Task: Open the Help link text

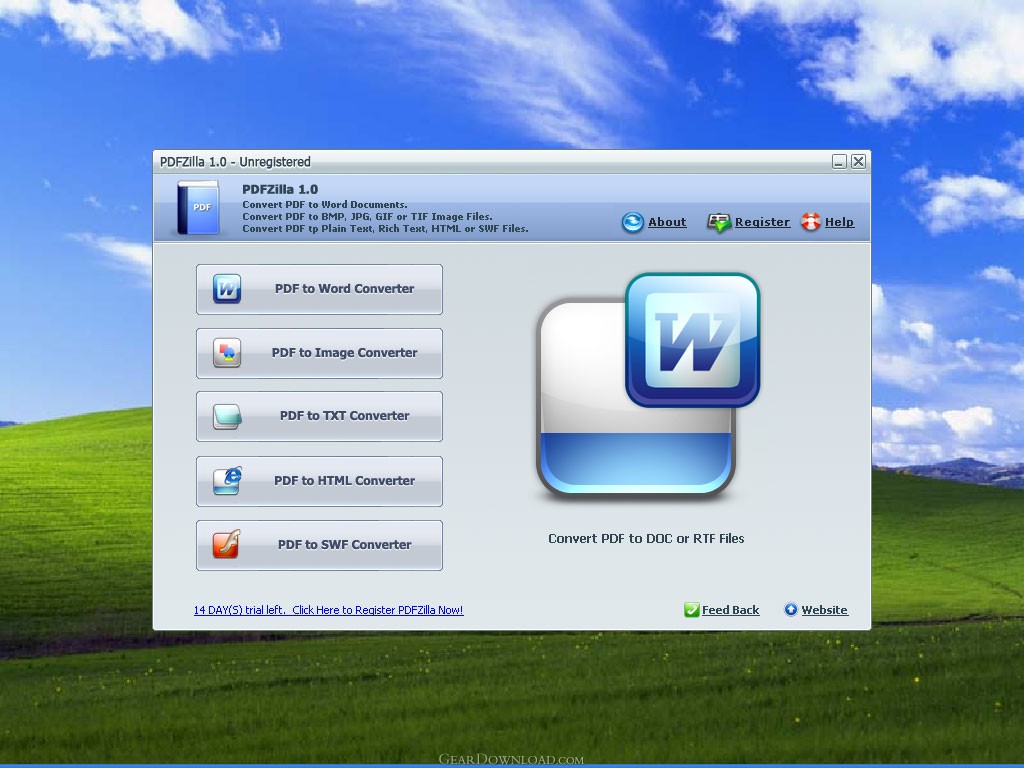Action: pos(839,222)
